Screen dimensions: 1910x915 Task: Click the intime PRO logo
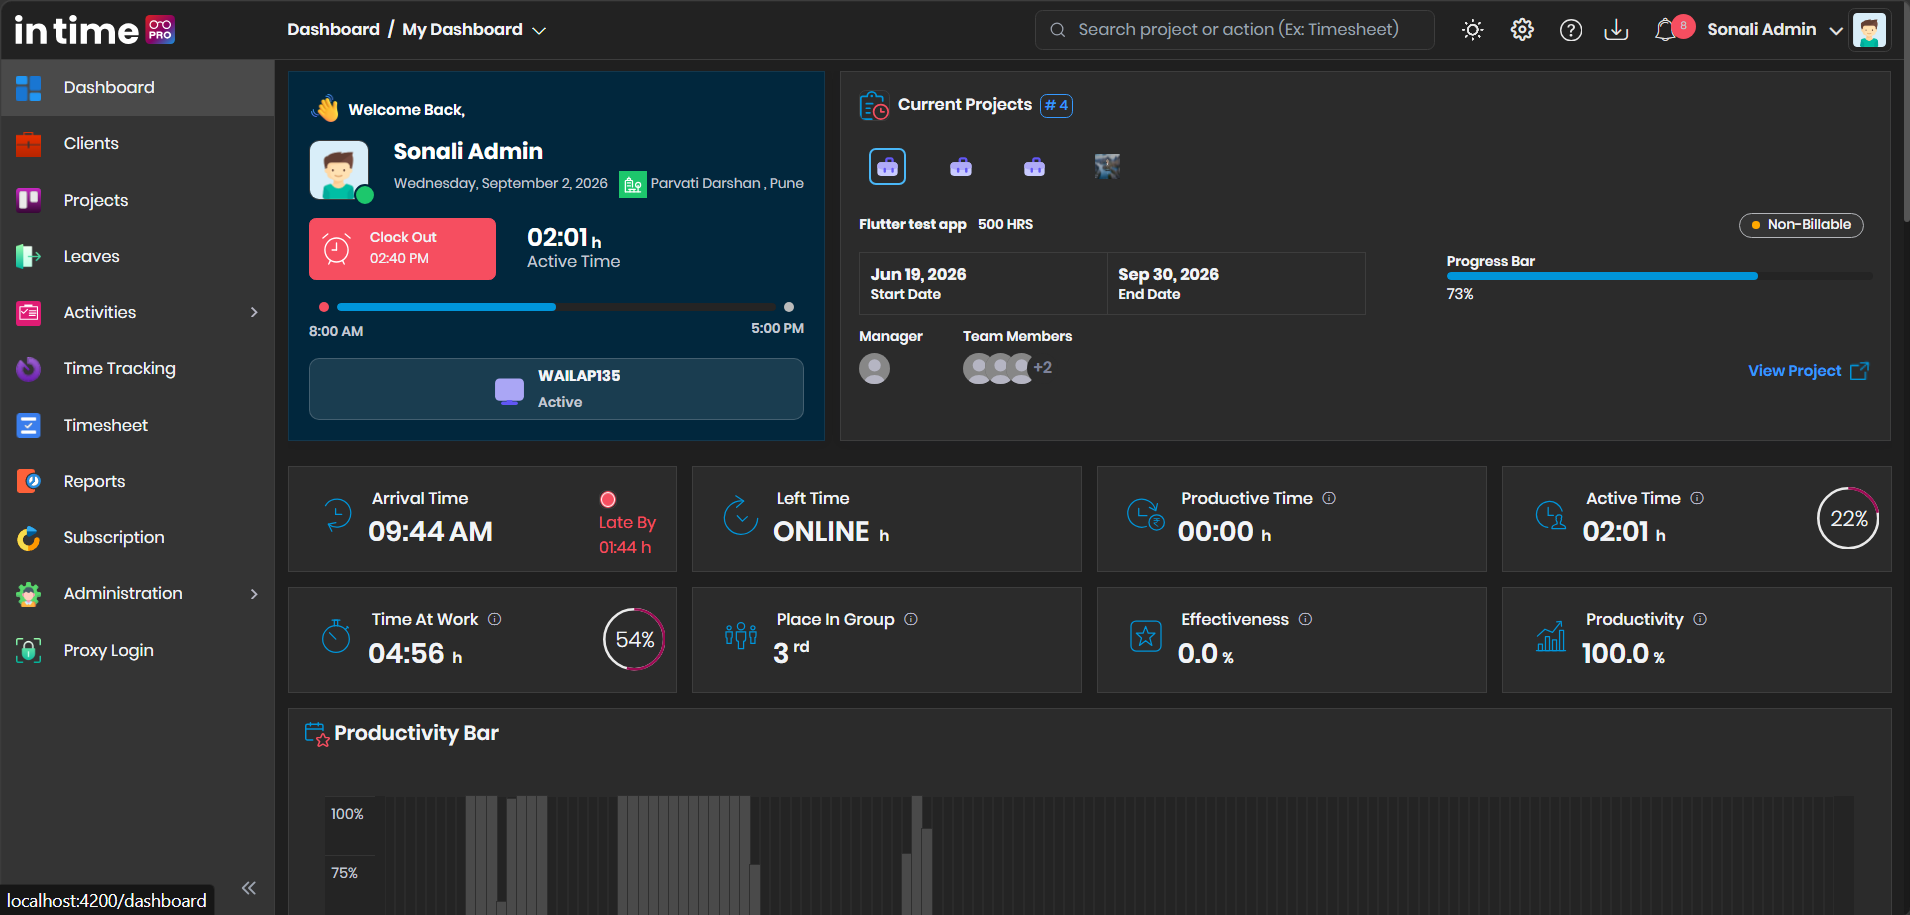pyautogui.click(x=94, y=30)
